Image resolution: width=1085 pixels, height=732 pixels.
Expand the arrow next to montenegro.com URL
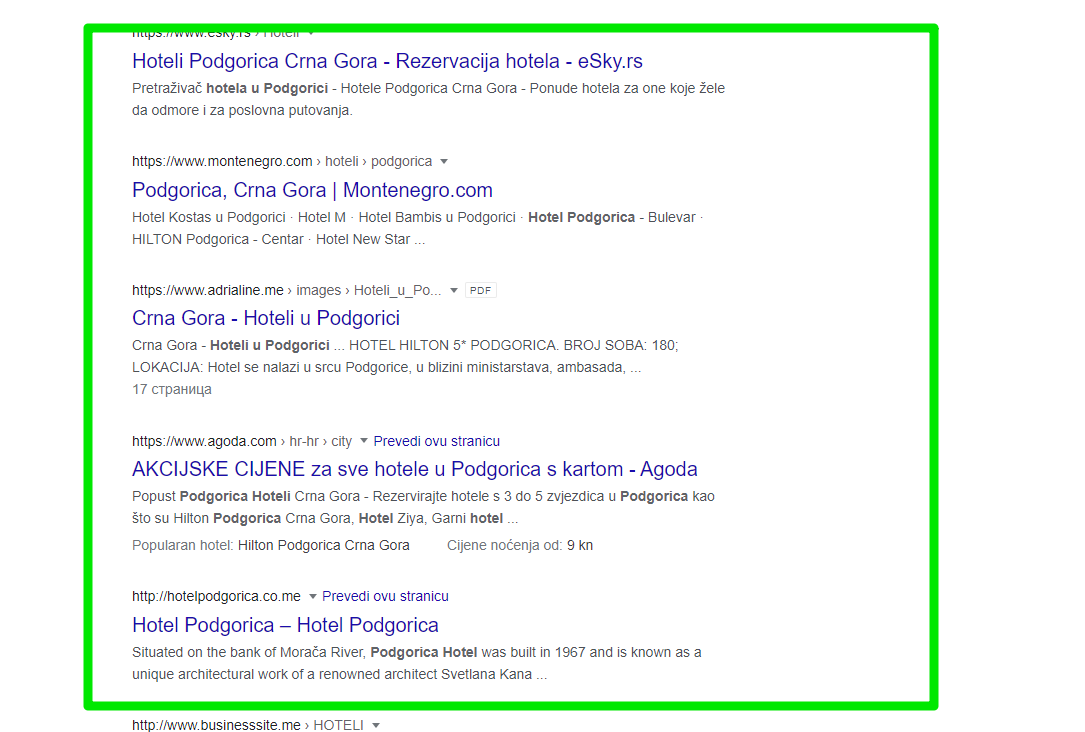[444, 161]
